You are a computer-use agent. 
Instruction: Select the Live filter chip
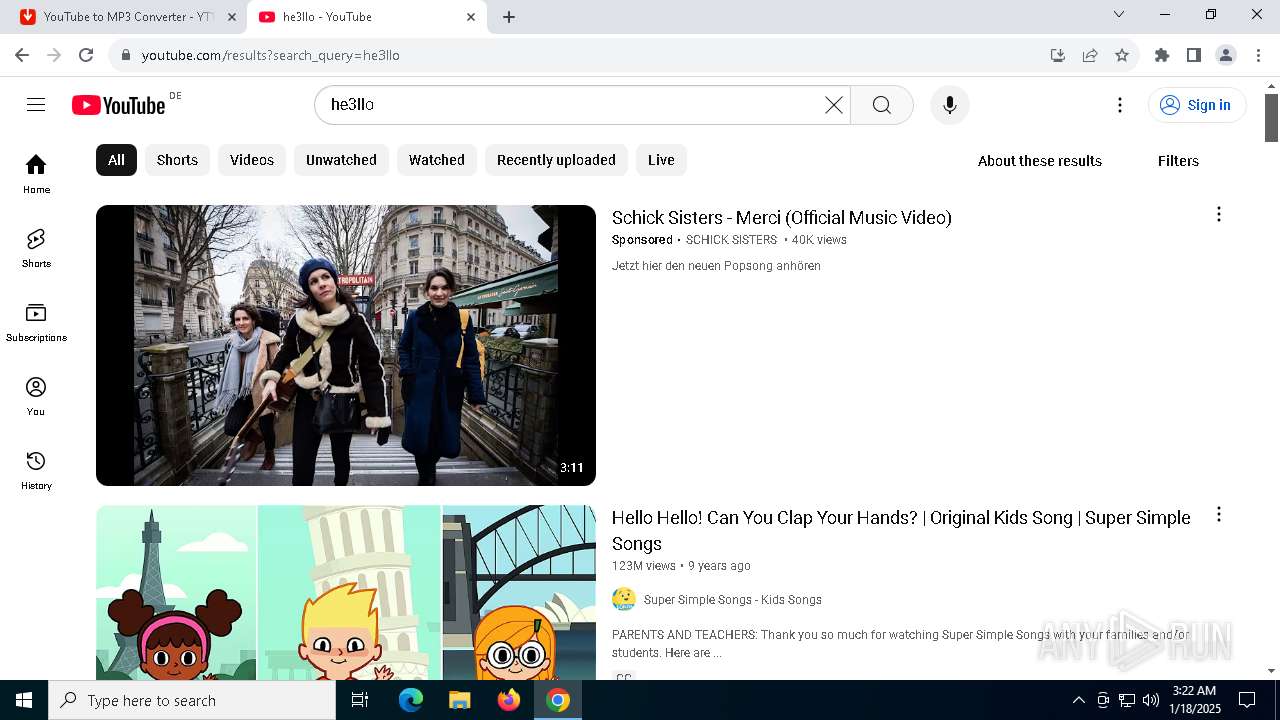click(x=661, y=160)
